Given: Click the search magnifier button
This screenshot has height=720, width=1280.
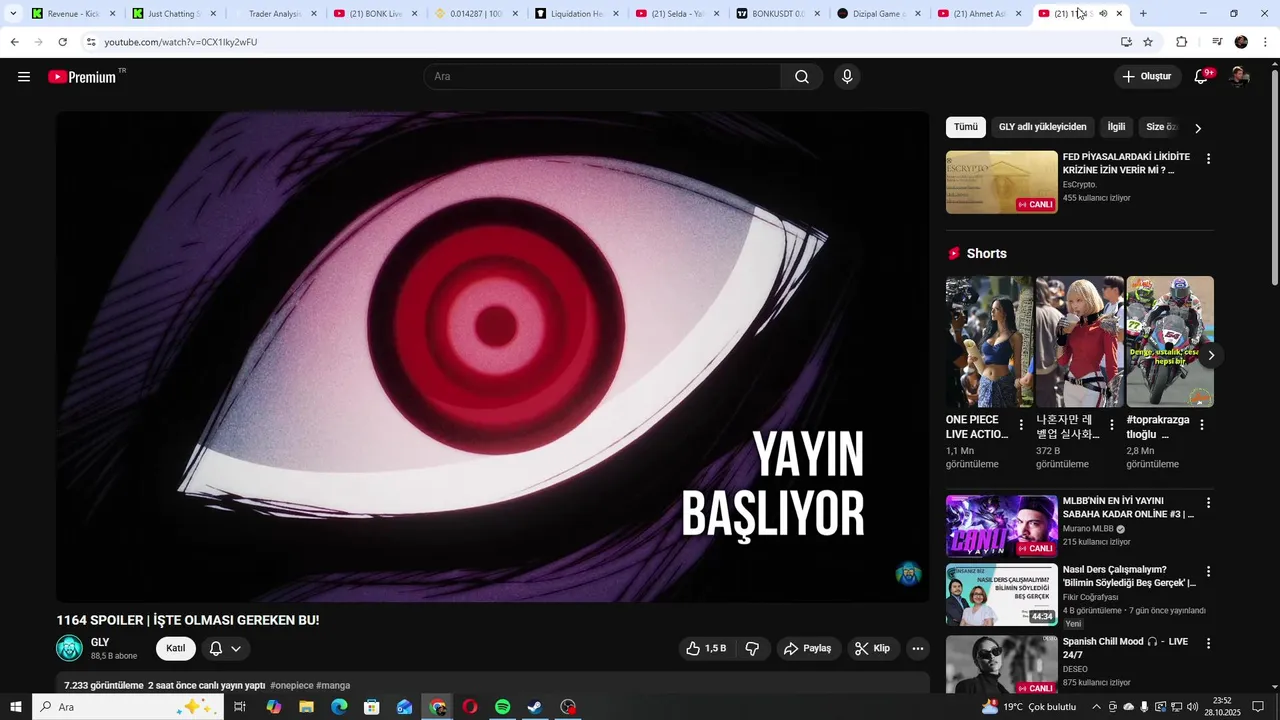Looking at the screenshot, I should tap(802, 77).
